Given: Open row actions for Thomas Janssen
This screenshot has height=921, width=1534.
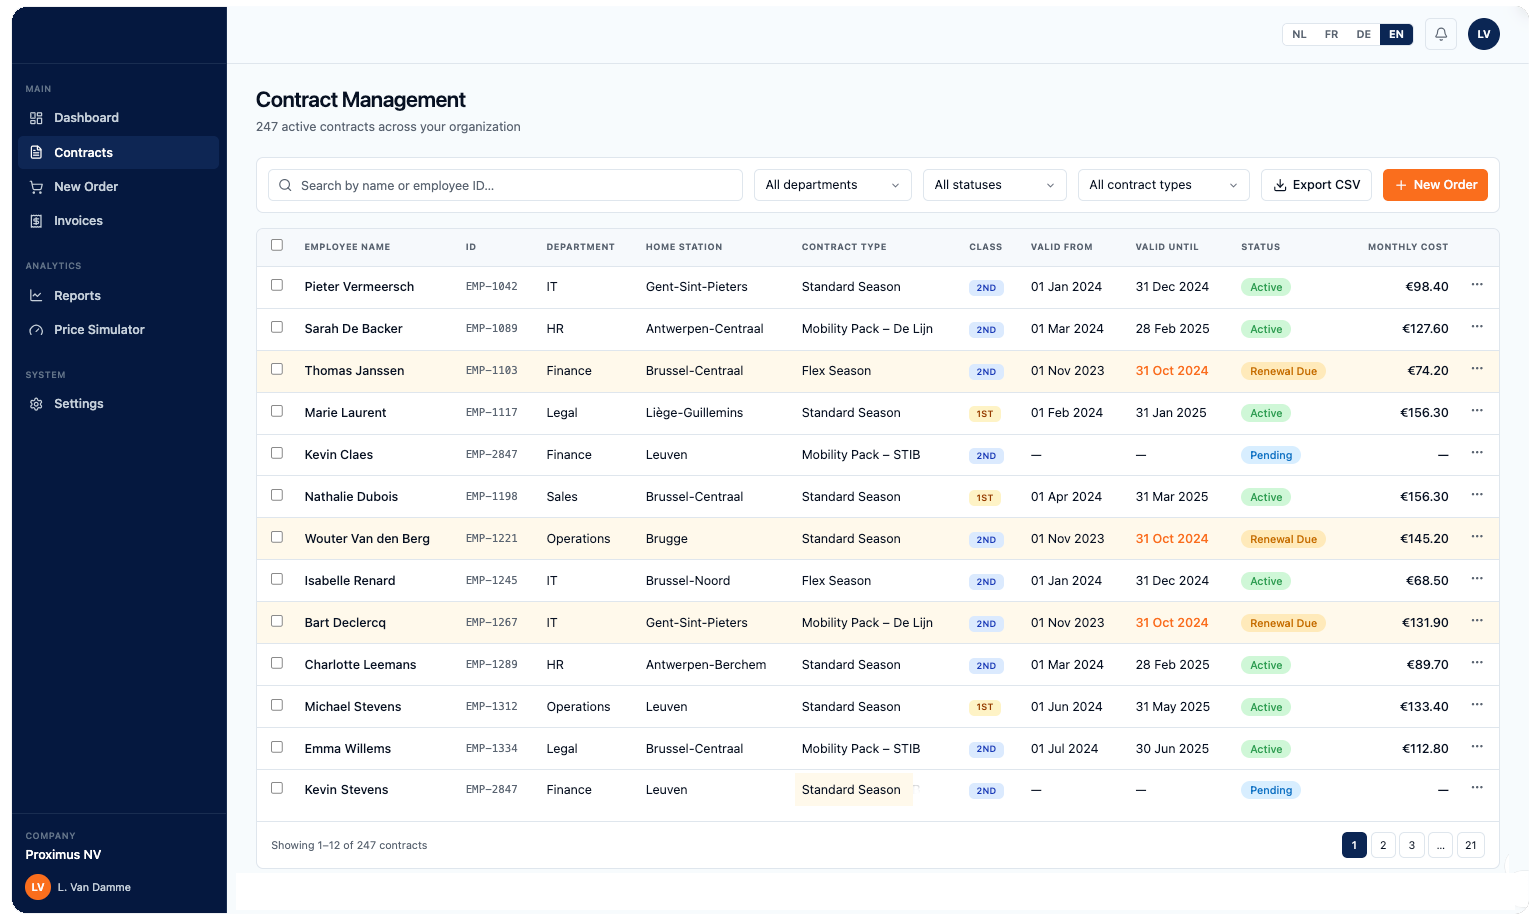Looking at the screenshot, I should coord(1476,369).
